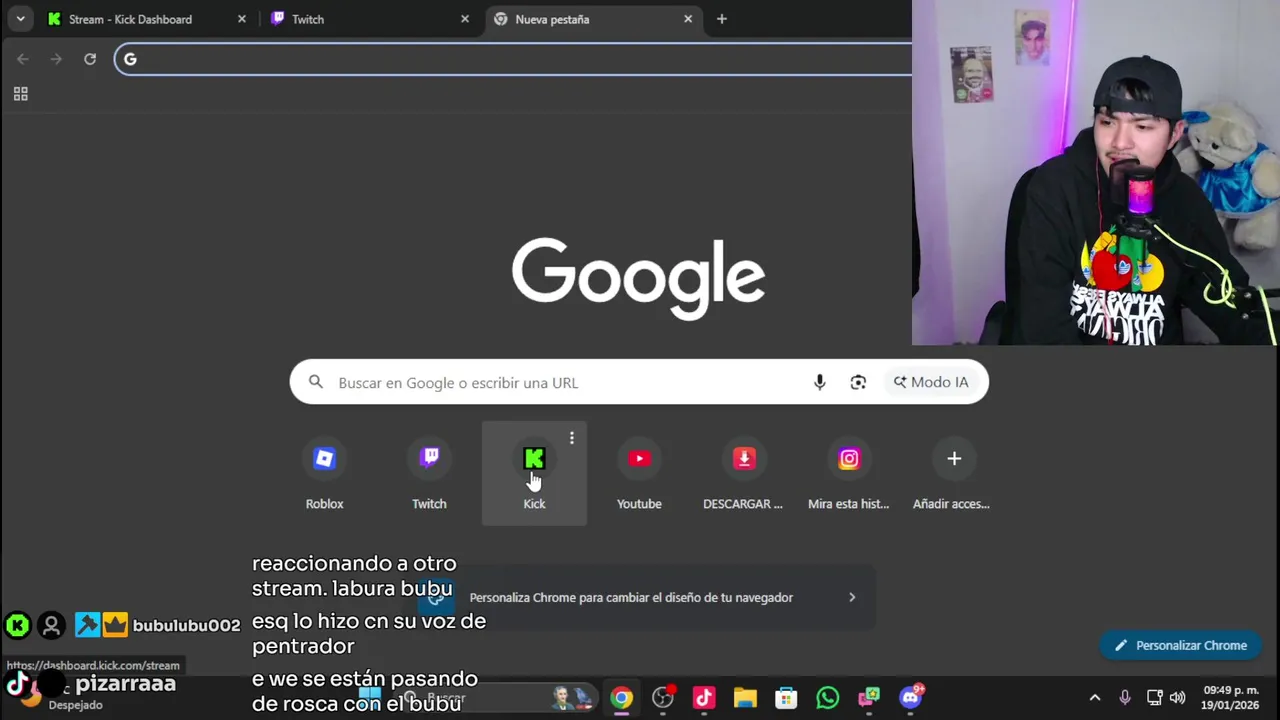
Task: Show hidden system tray icons
Action: (1095, 698)
